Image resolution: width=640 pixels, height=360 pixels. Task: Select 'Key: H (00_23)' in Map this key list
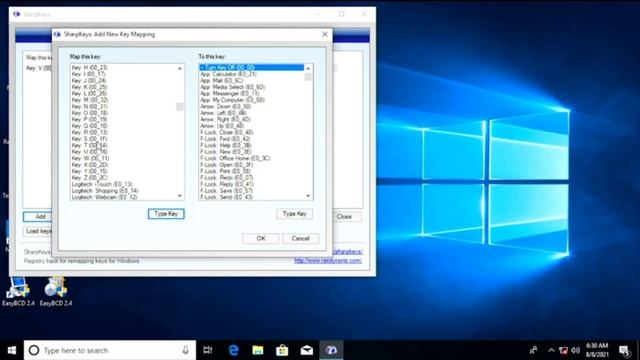click(89, 67)
